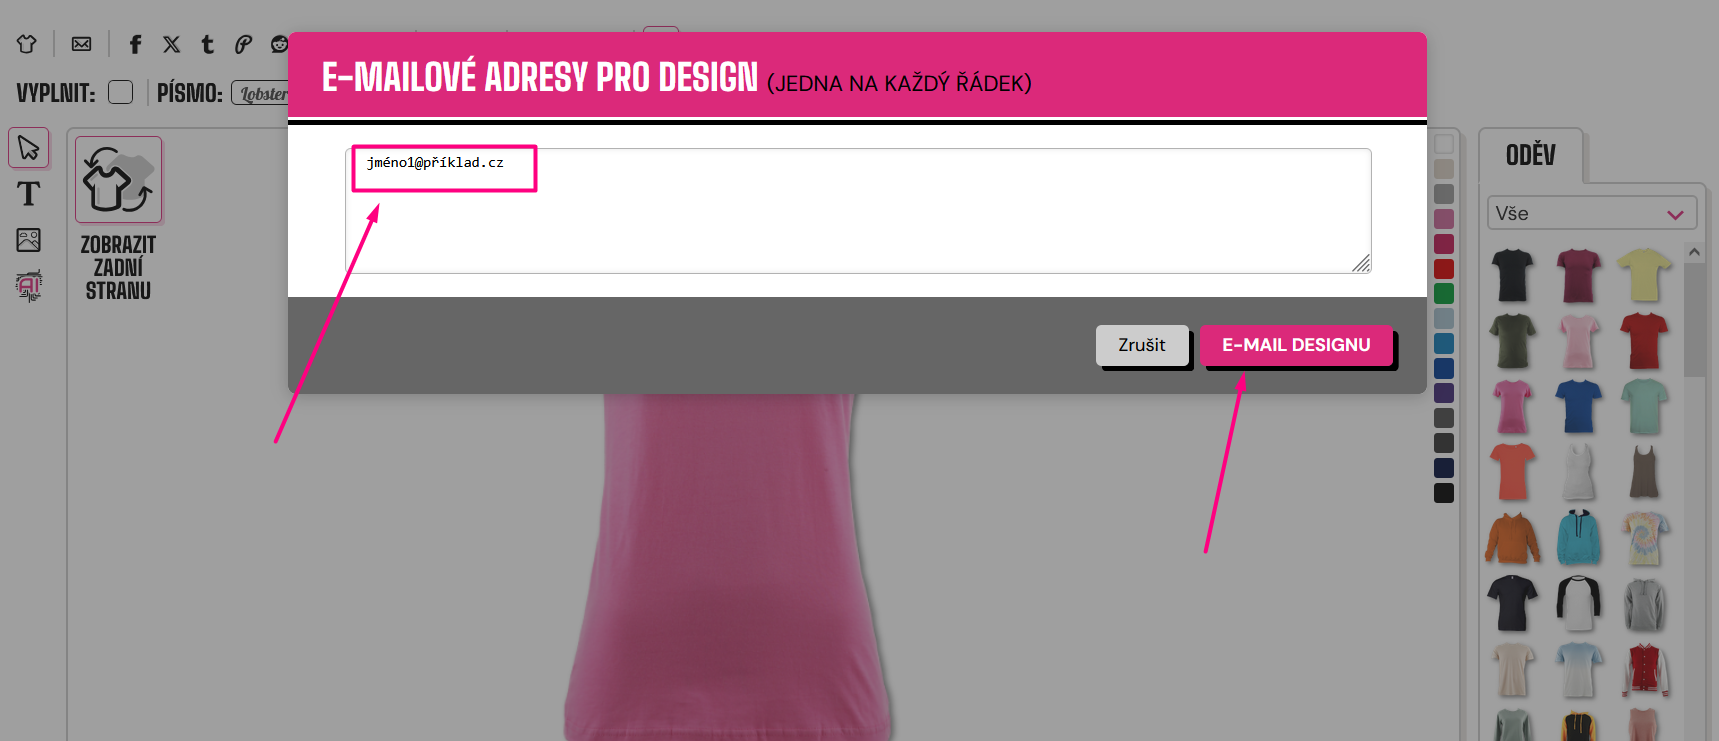Select the arrow pointer tool

(x=28, y=148)
